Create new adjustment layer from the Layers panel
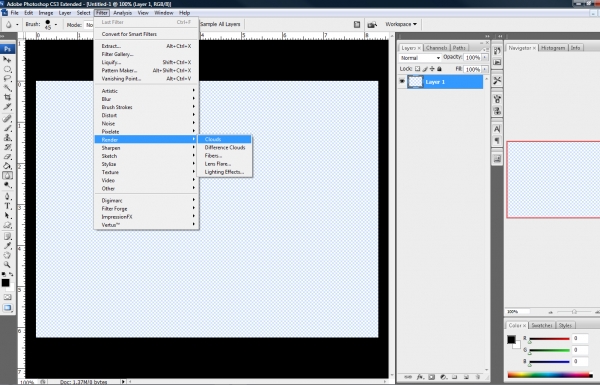The height and width of the screenshot is (385, 600). coord(443,377)
